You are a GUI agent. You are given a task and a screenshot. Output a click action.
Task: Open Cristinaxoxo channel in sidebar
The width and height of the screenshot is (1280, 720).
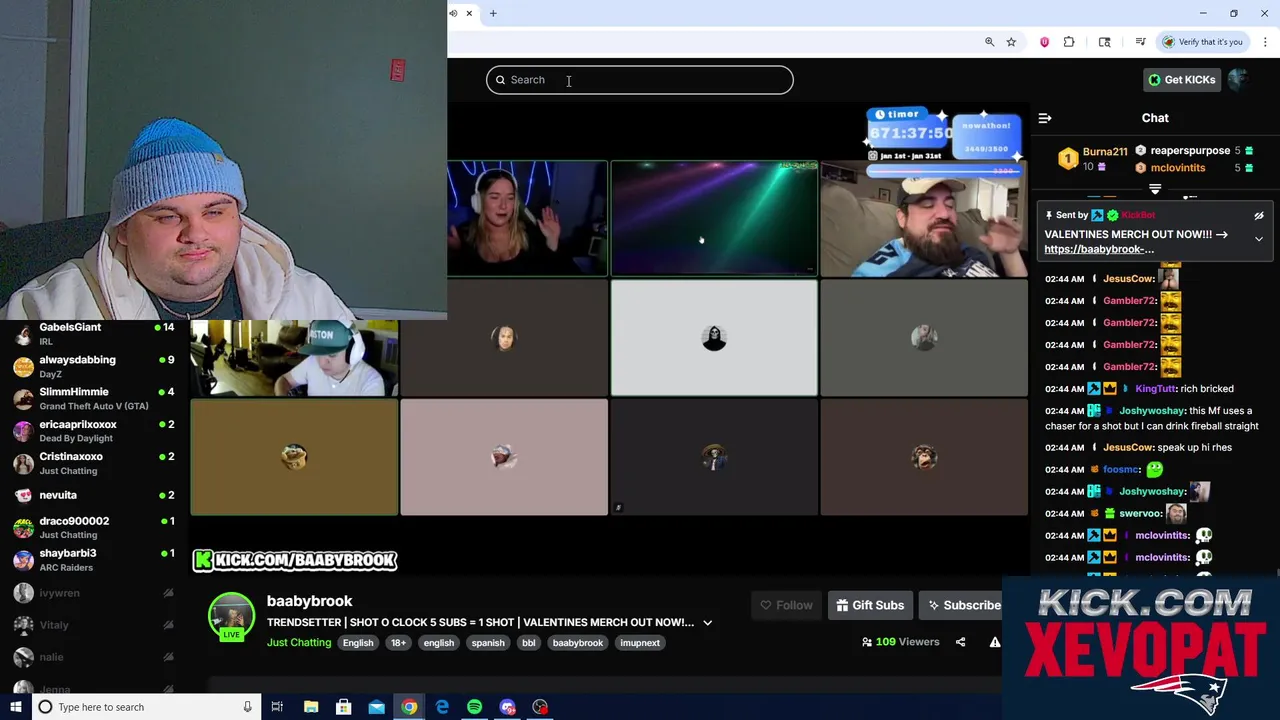point(96,463)
